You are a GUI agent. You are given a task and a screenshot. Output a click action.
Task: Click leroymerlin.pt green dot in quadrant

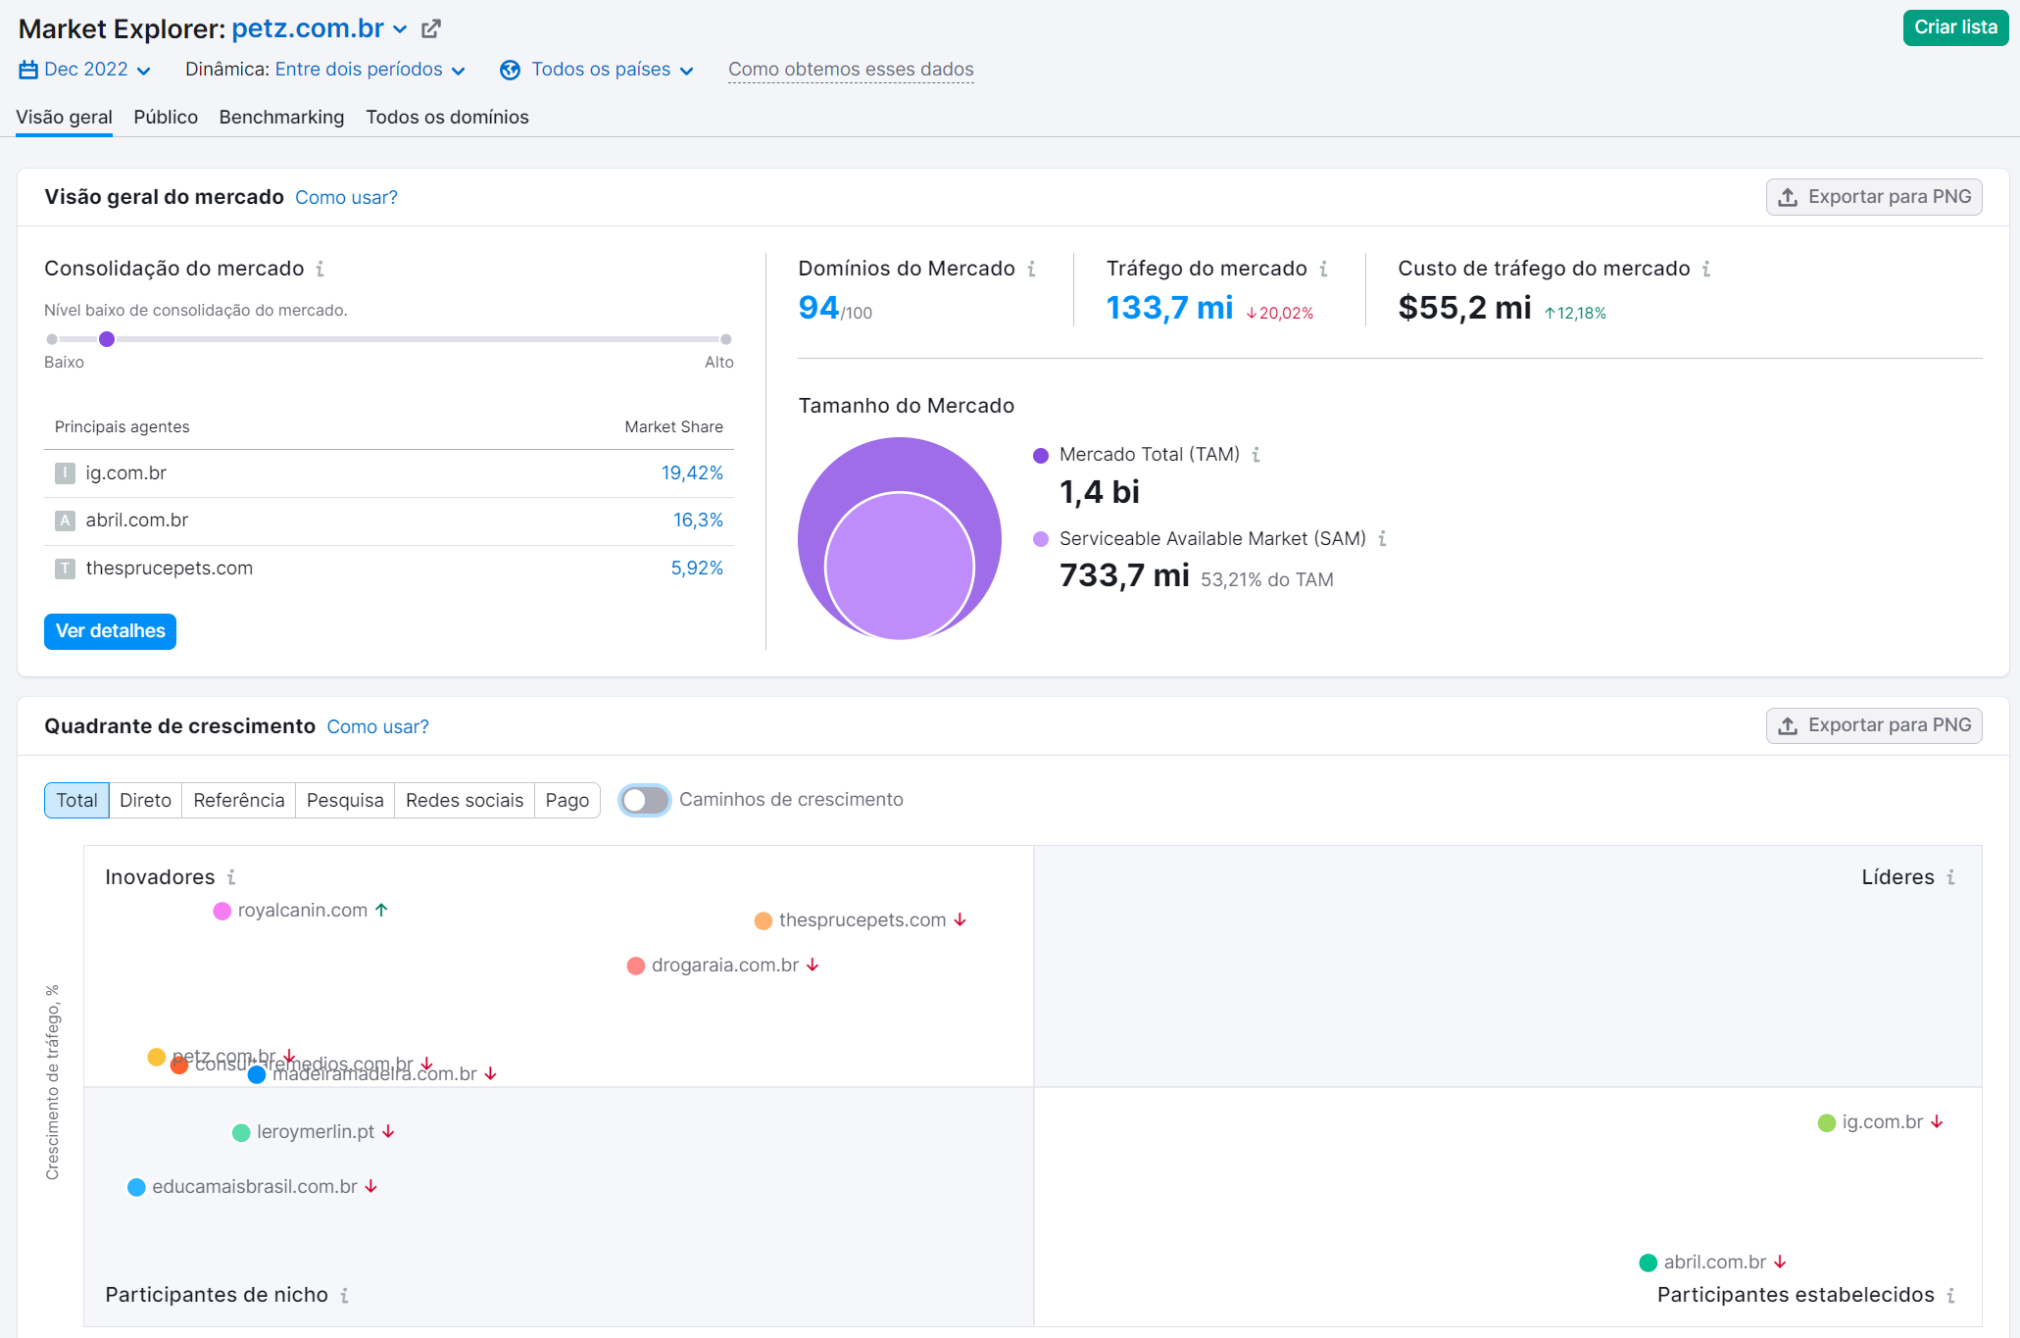[x=241, y=1133]
